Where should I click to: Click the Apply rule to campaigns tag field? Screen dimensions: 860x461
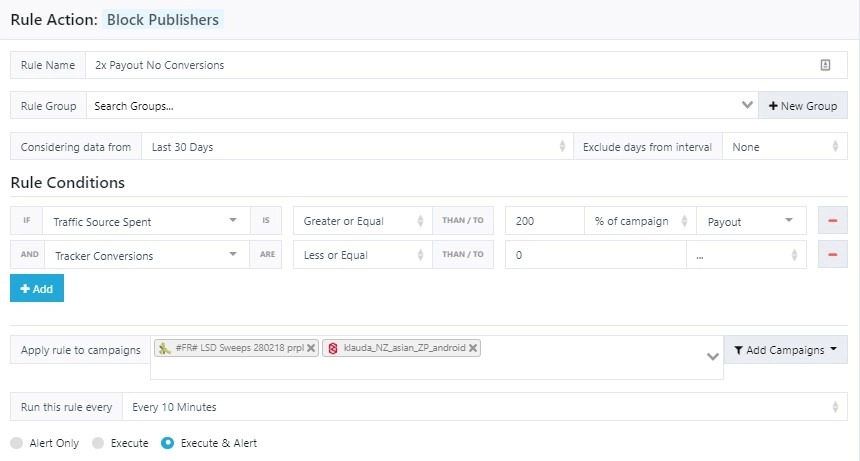437,357
